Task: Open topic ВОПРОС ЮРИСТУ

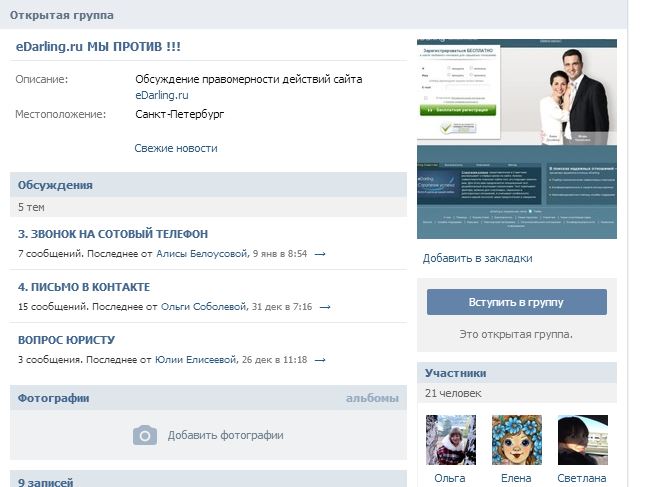Action: pyautogui.click(x=66, y=340)
